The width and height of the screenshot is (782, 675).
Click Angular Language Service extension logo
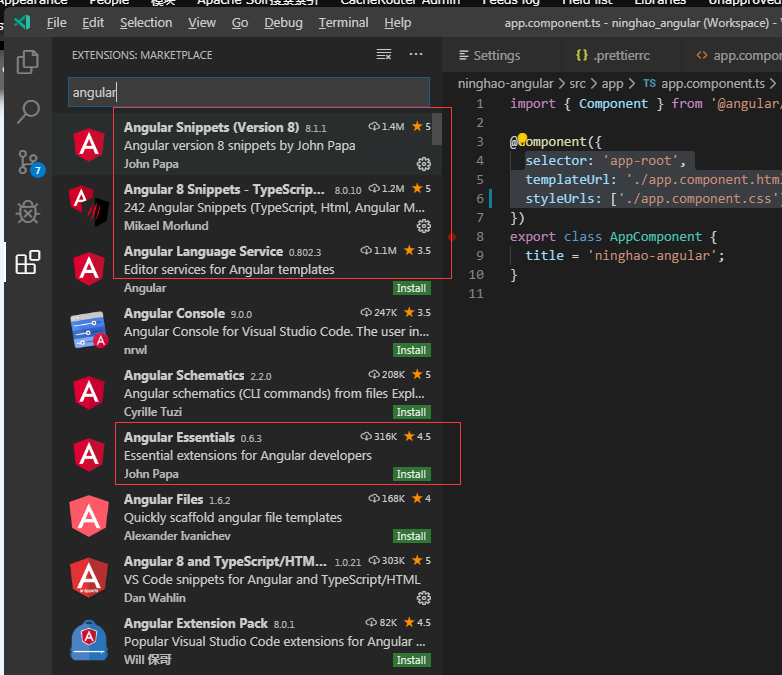(89, 269)
